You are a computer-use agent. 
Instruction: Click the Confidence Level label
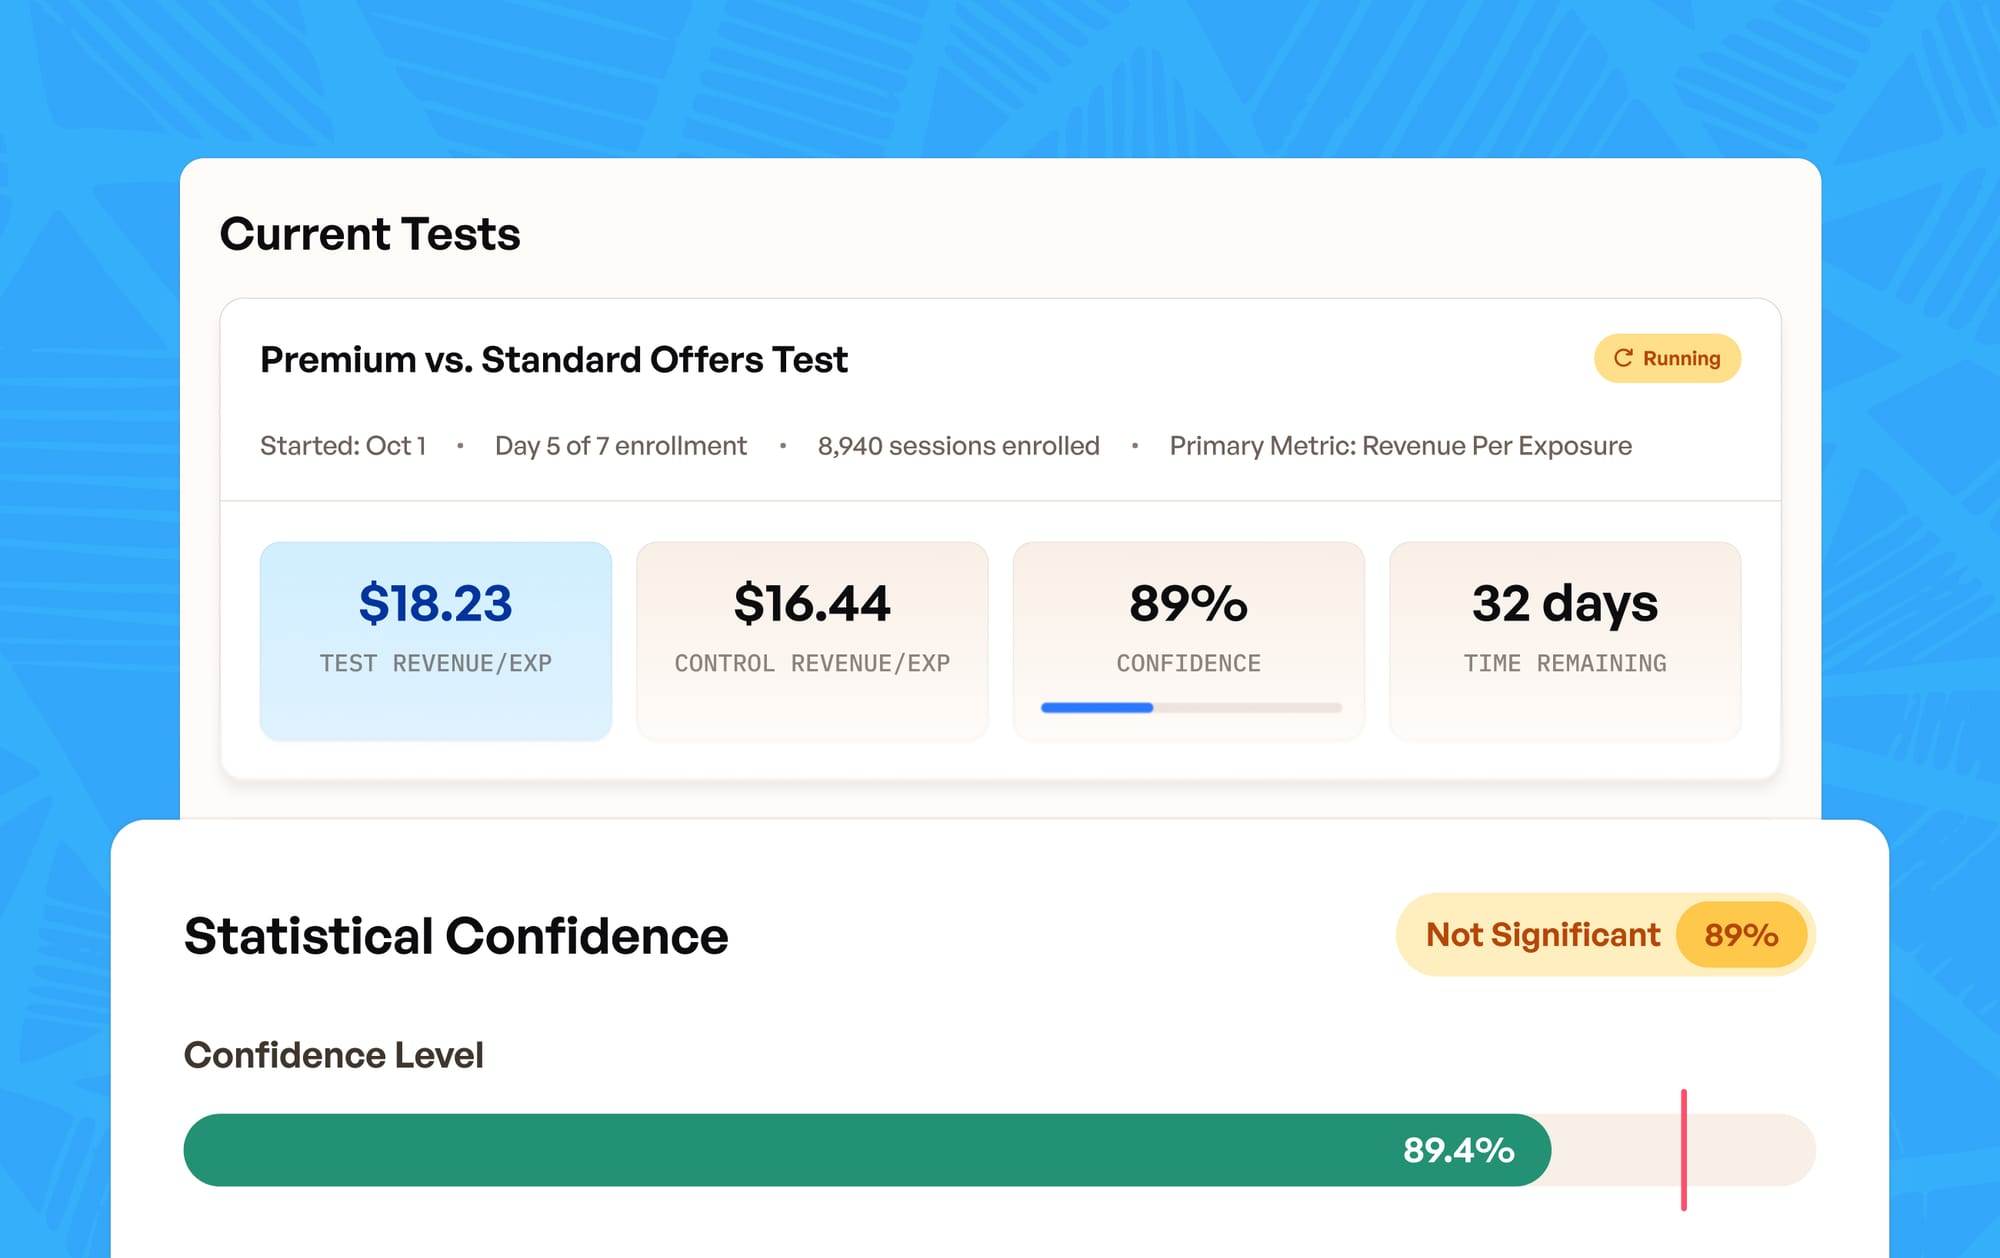pyautogui.click(x=333, y=1056)
